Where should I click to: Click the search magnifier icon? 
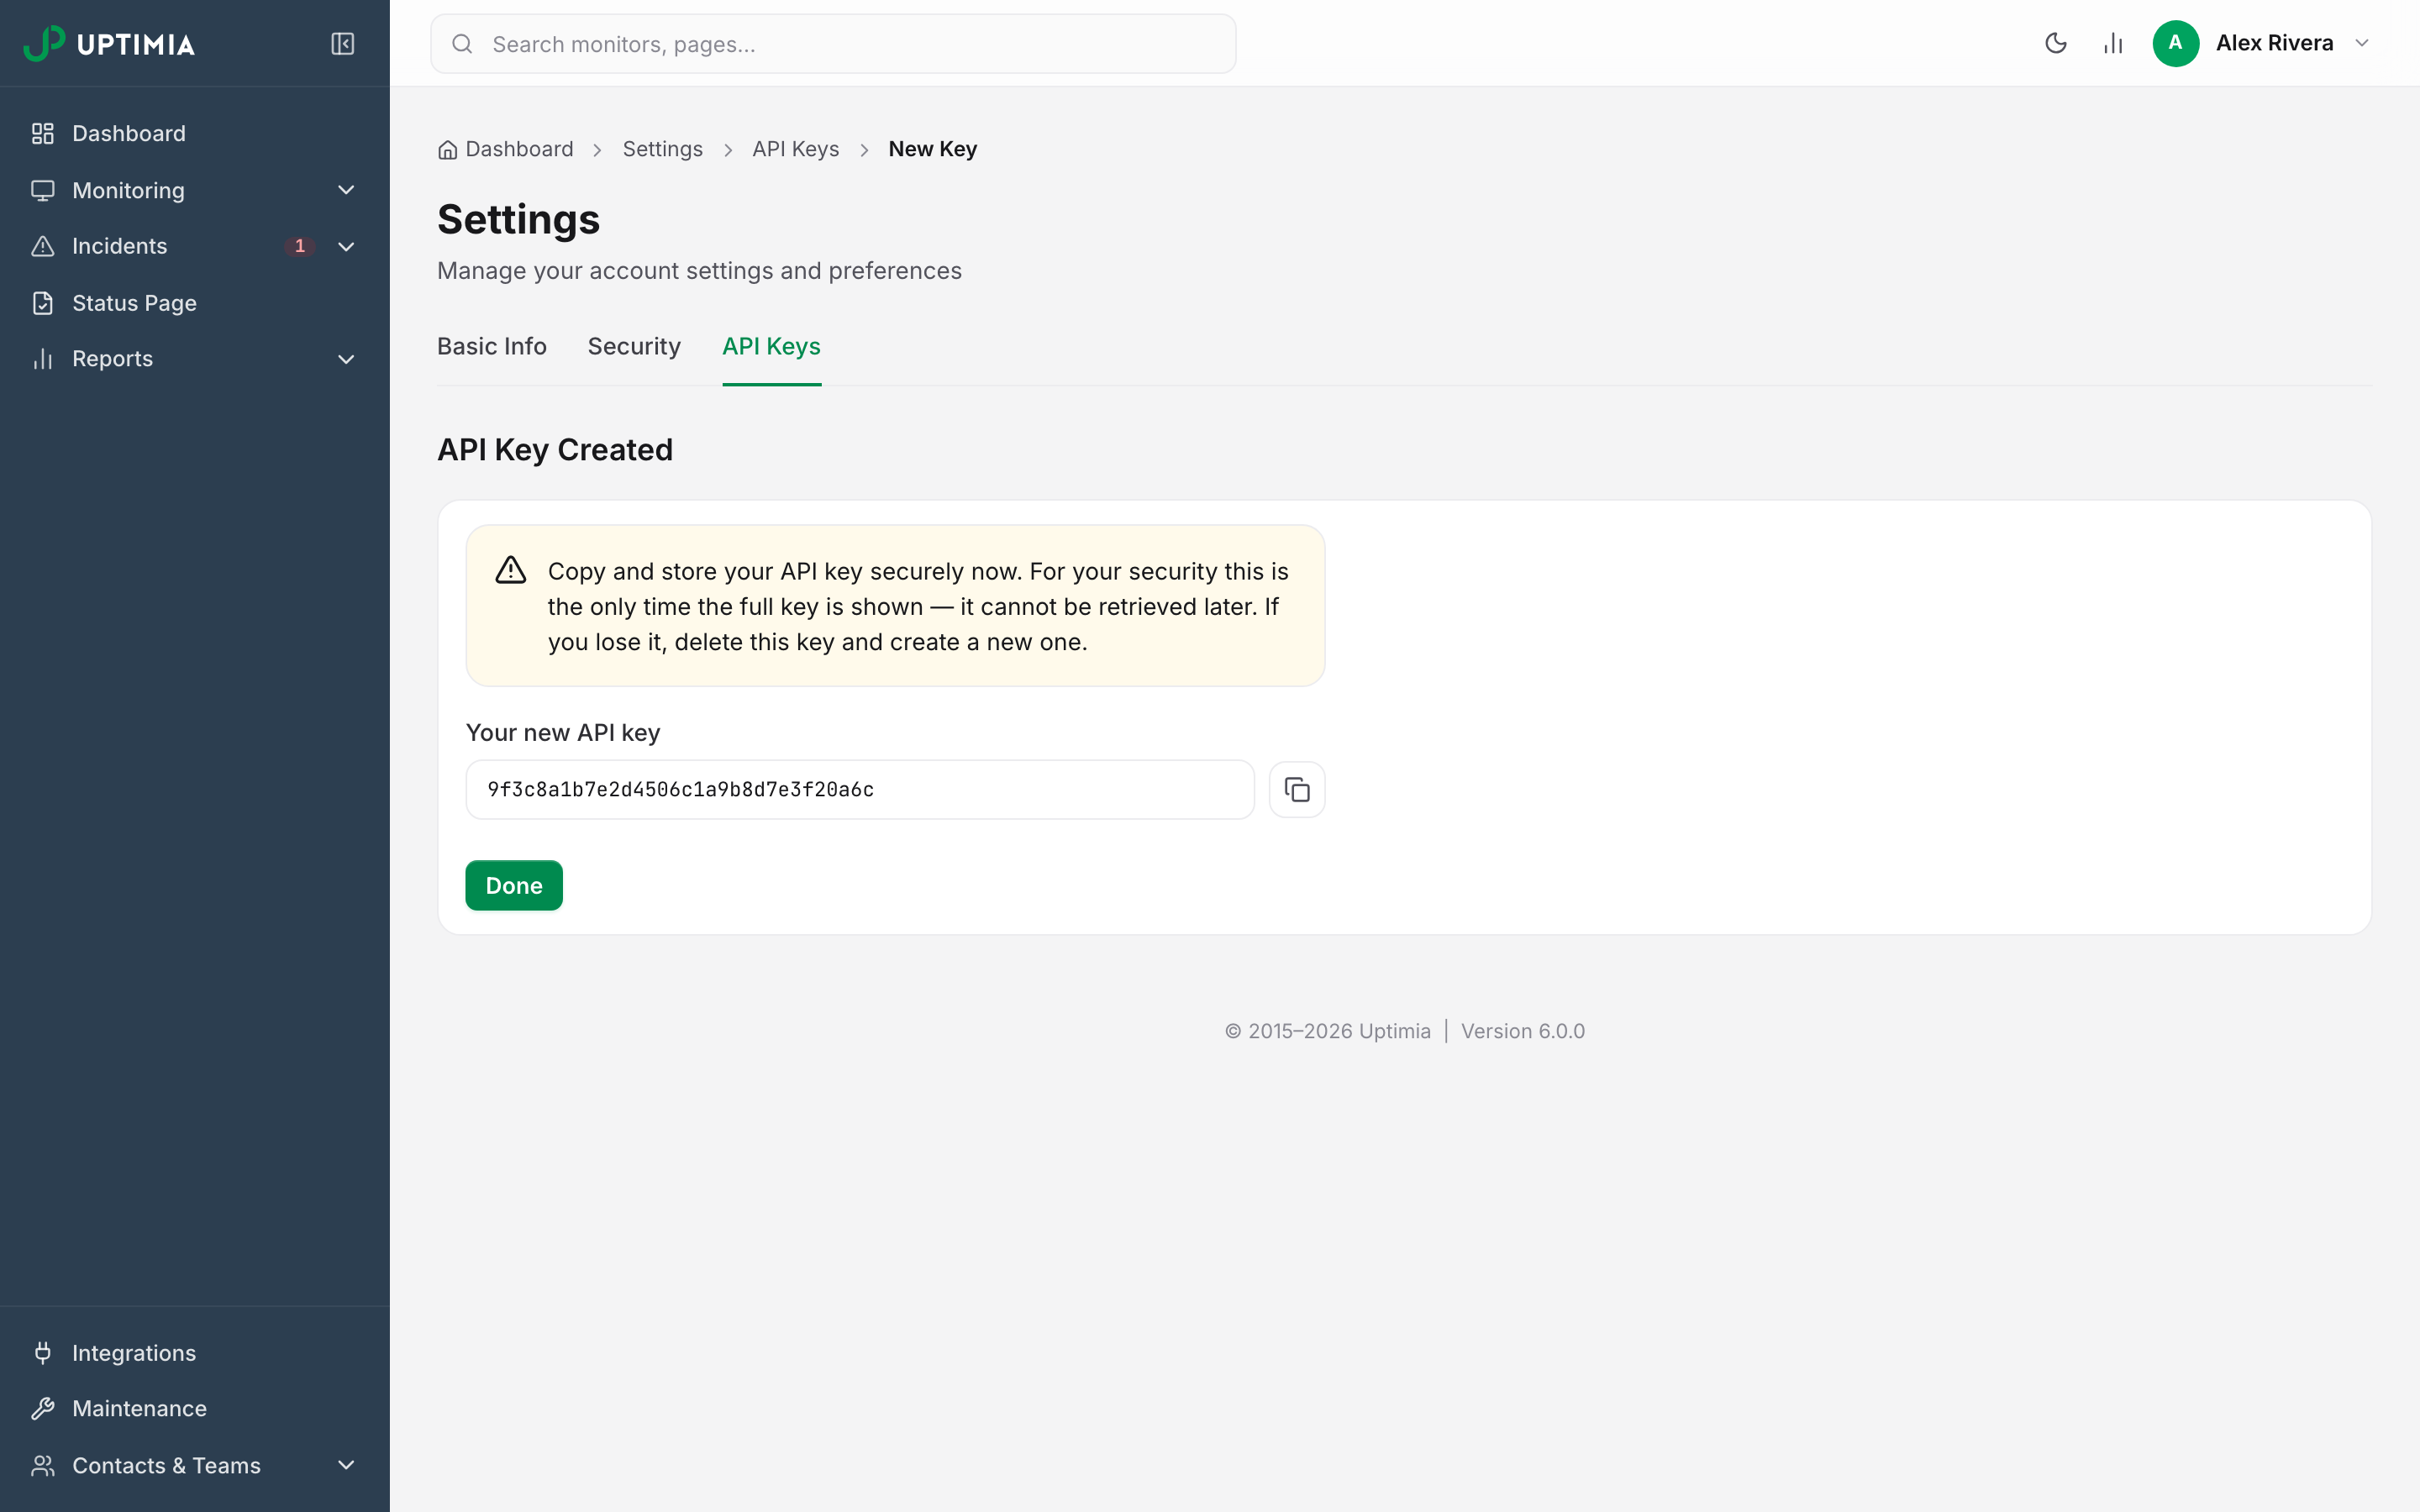462,44
